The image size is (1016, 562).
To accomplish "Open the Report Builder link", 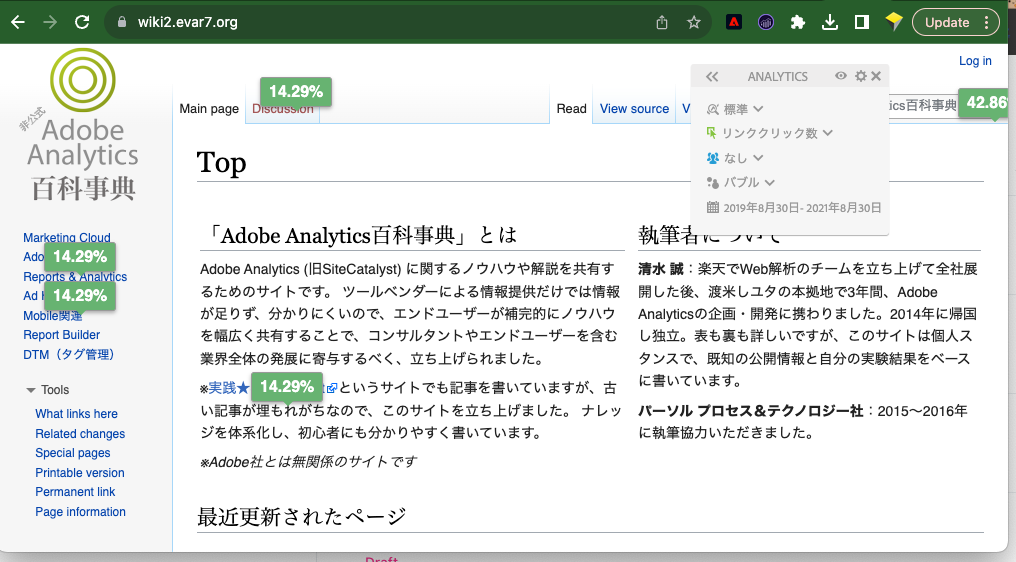I will (62, 334).
